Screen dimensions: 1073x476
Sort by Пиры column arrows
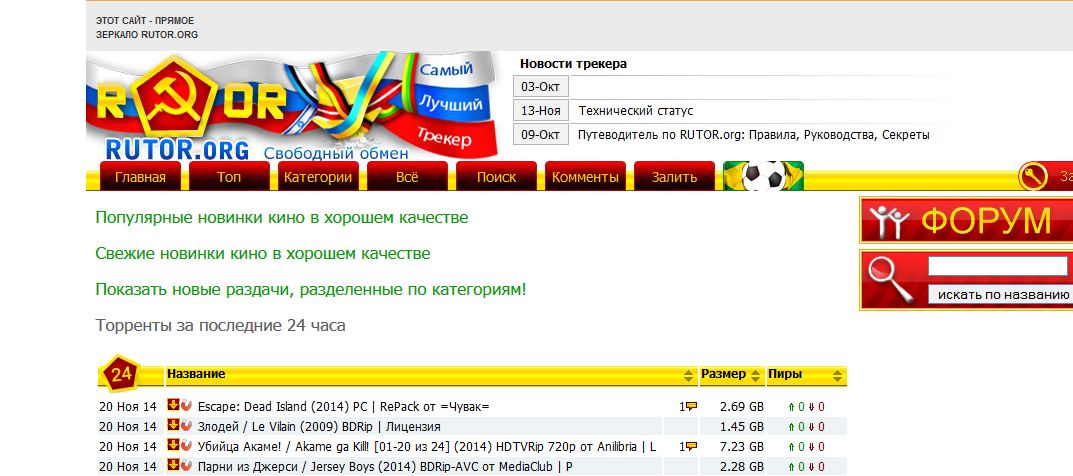click(x=838, y=375)
